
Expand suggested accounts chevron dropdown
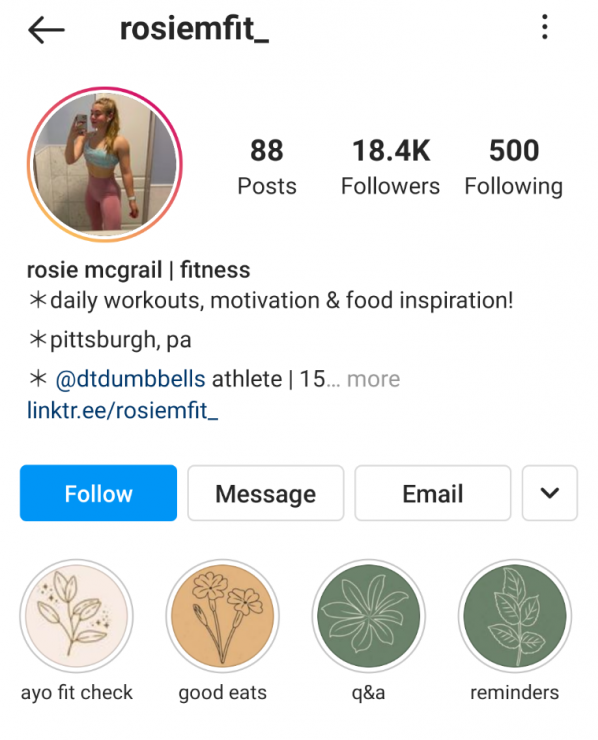[550, 493]
